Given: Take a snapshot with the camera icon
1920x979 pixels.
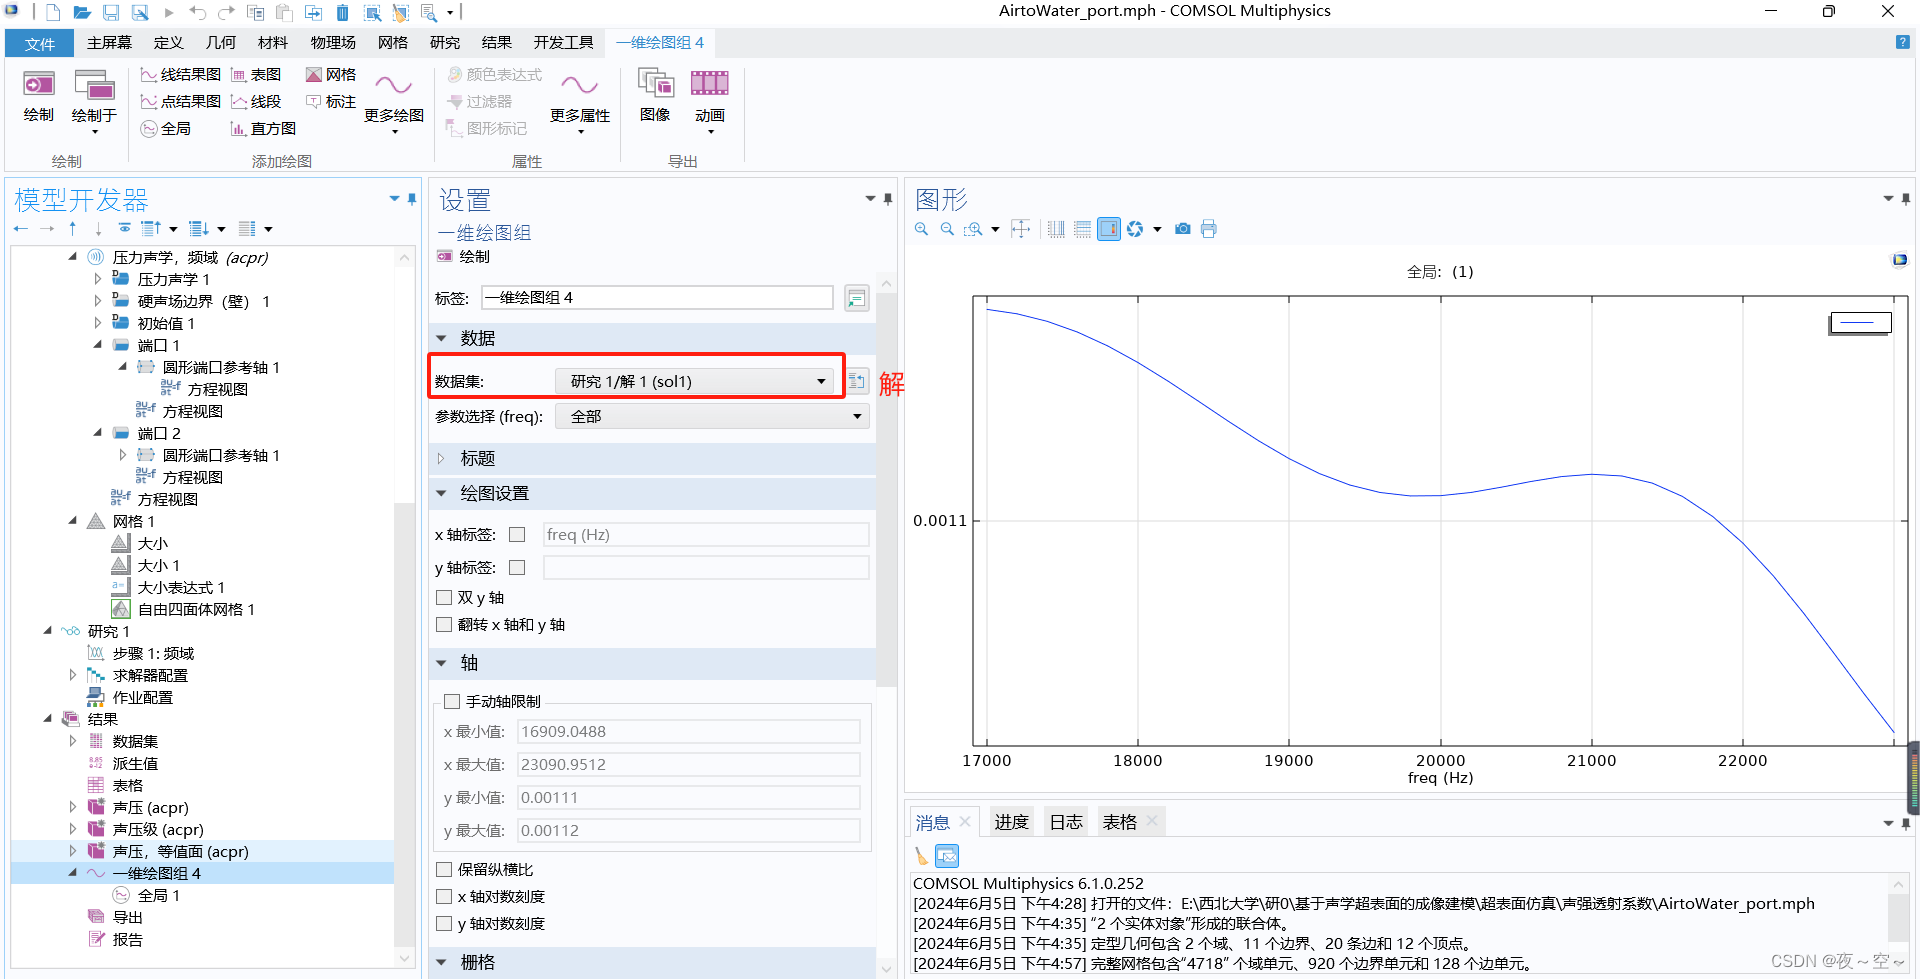Looking at the screenshot, I should point(1183,229).
